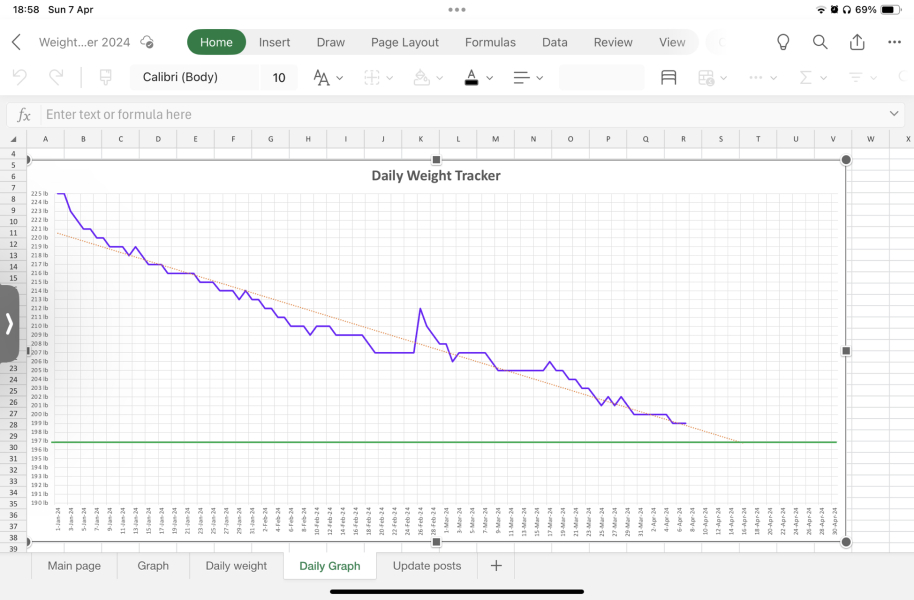
Task: Select the Calibri (Body) font name box
Action: (x=194, y=77)
